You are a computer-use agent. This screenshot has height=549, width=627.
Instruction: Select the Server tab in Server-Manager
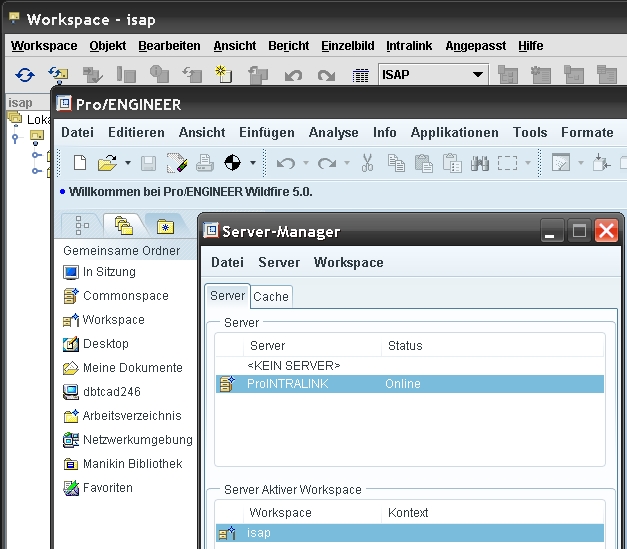tap(228, 296)
